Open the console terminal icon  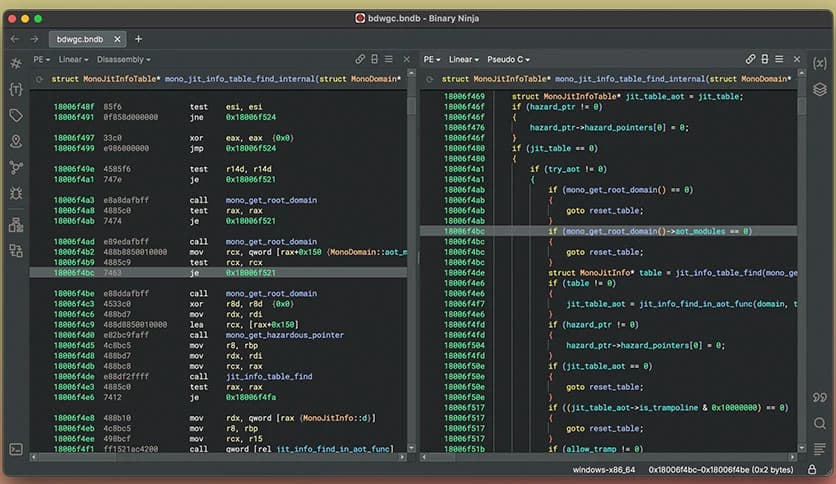point(15,450)
